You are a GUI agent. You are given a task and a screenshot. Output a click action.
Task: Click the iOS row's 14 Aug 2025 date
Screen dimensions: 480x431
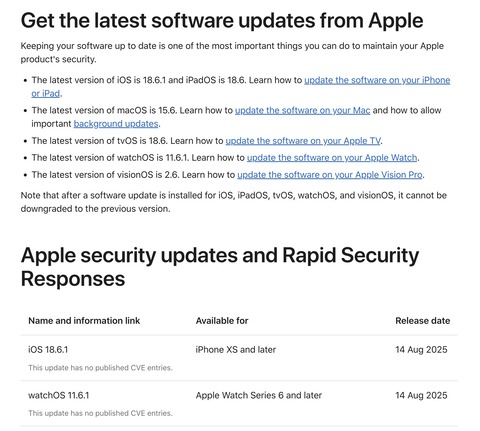coord(421,350)
